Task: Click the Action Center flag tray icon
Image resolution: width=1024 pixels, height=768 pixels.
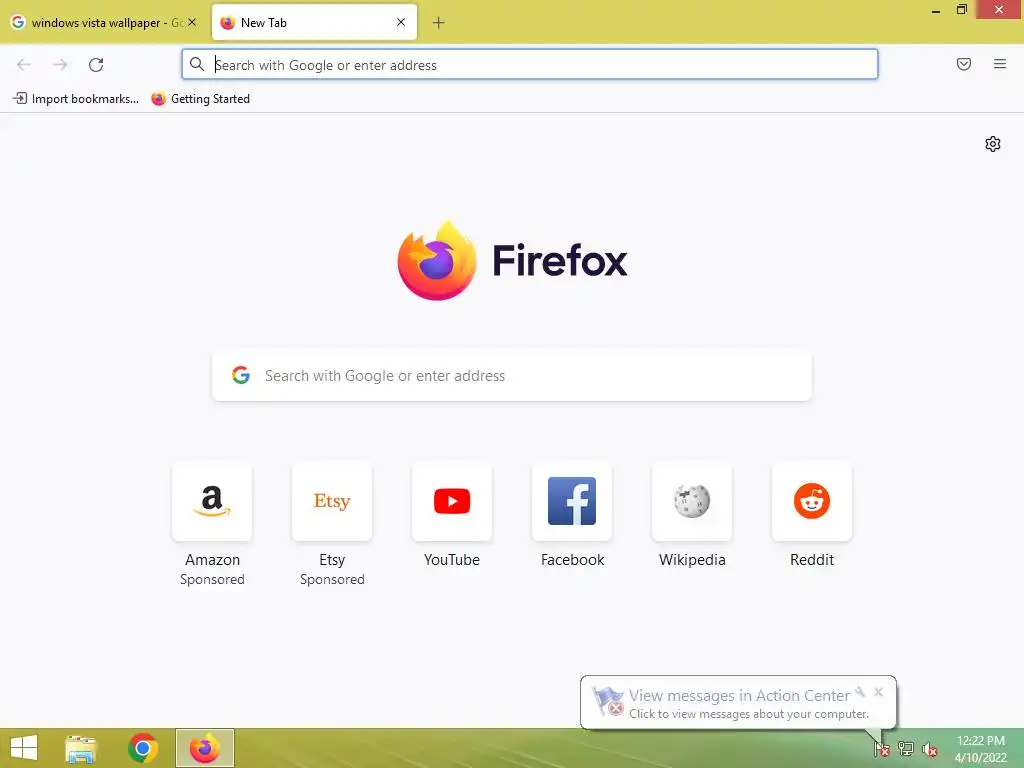Action: (x=882, y=748)
